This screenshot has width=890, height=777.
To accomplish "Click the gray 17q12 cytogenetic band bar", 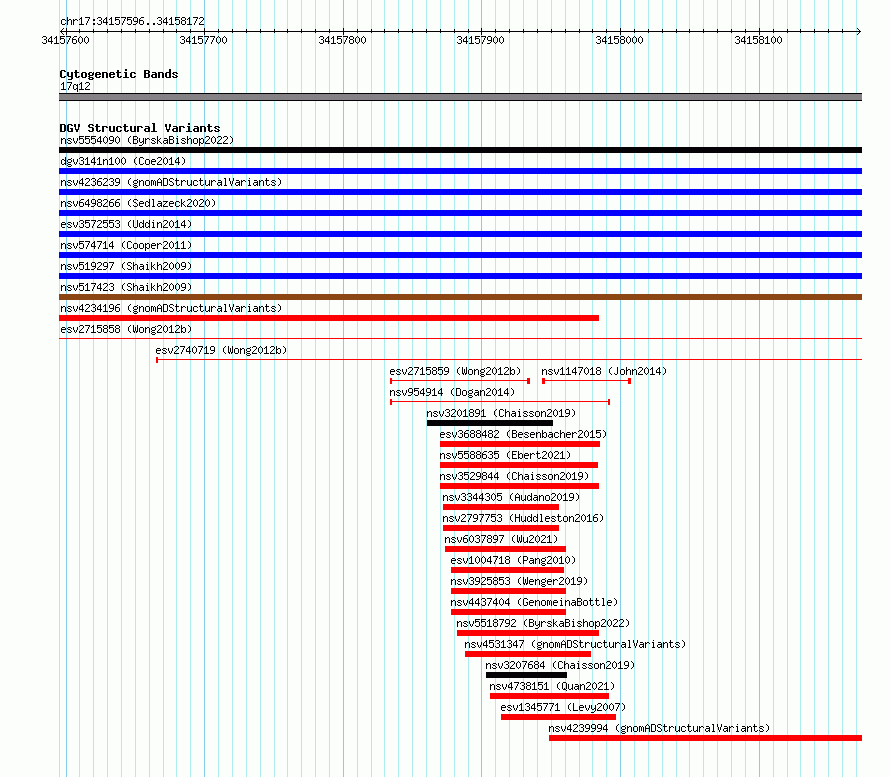I will click(460, 97).
